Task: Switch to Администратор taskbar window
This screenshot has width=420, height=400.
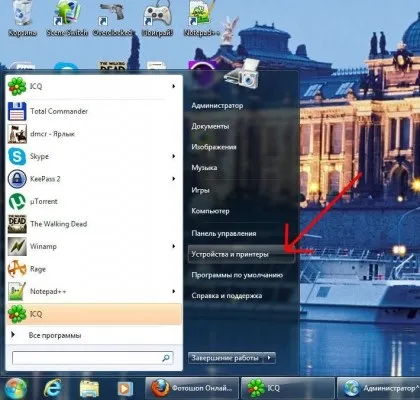Action: (379, 389)
